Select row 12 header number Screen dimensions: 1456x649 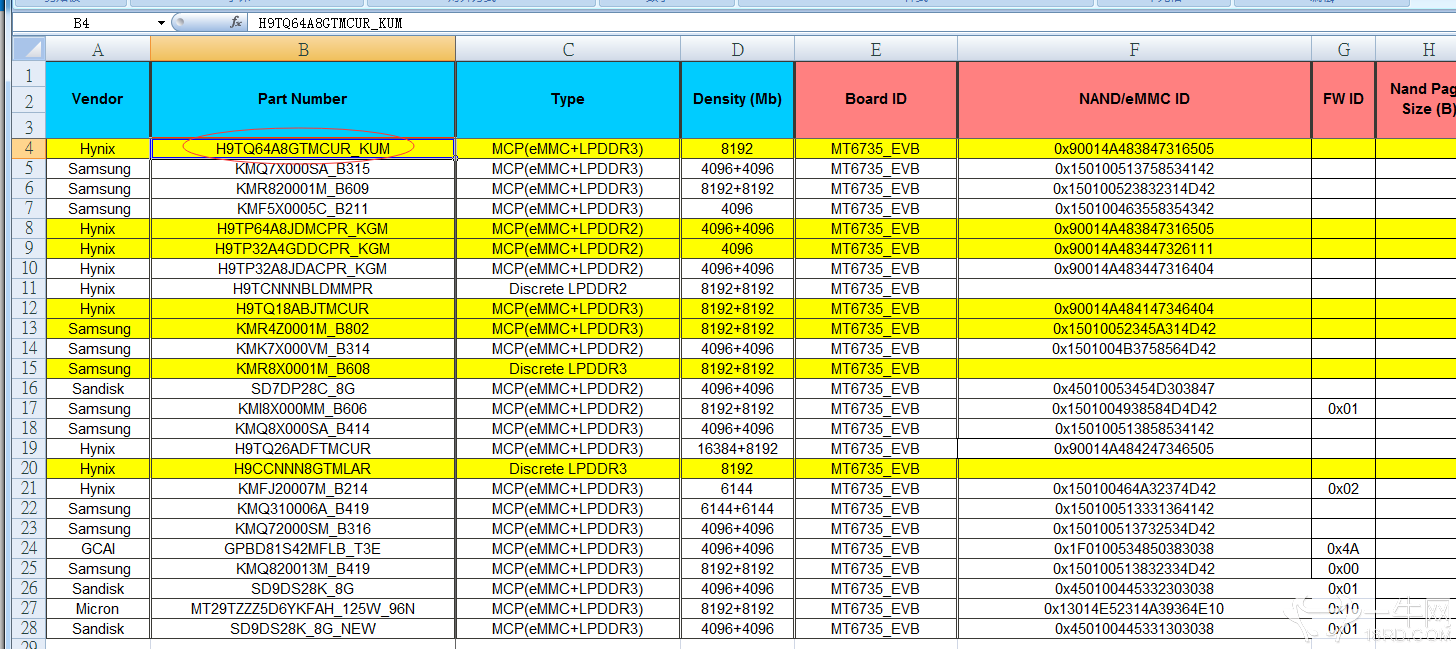tap(30, 308)
